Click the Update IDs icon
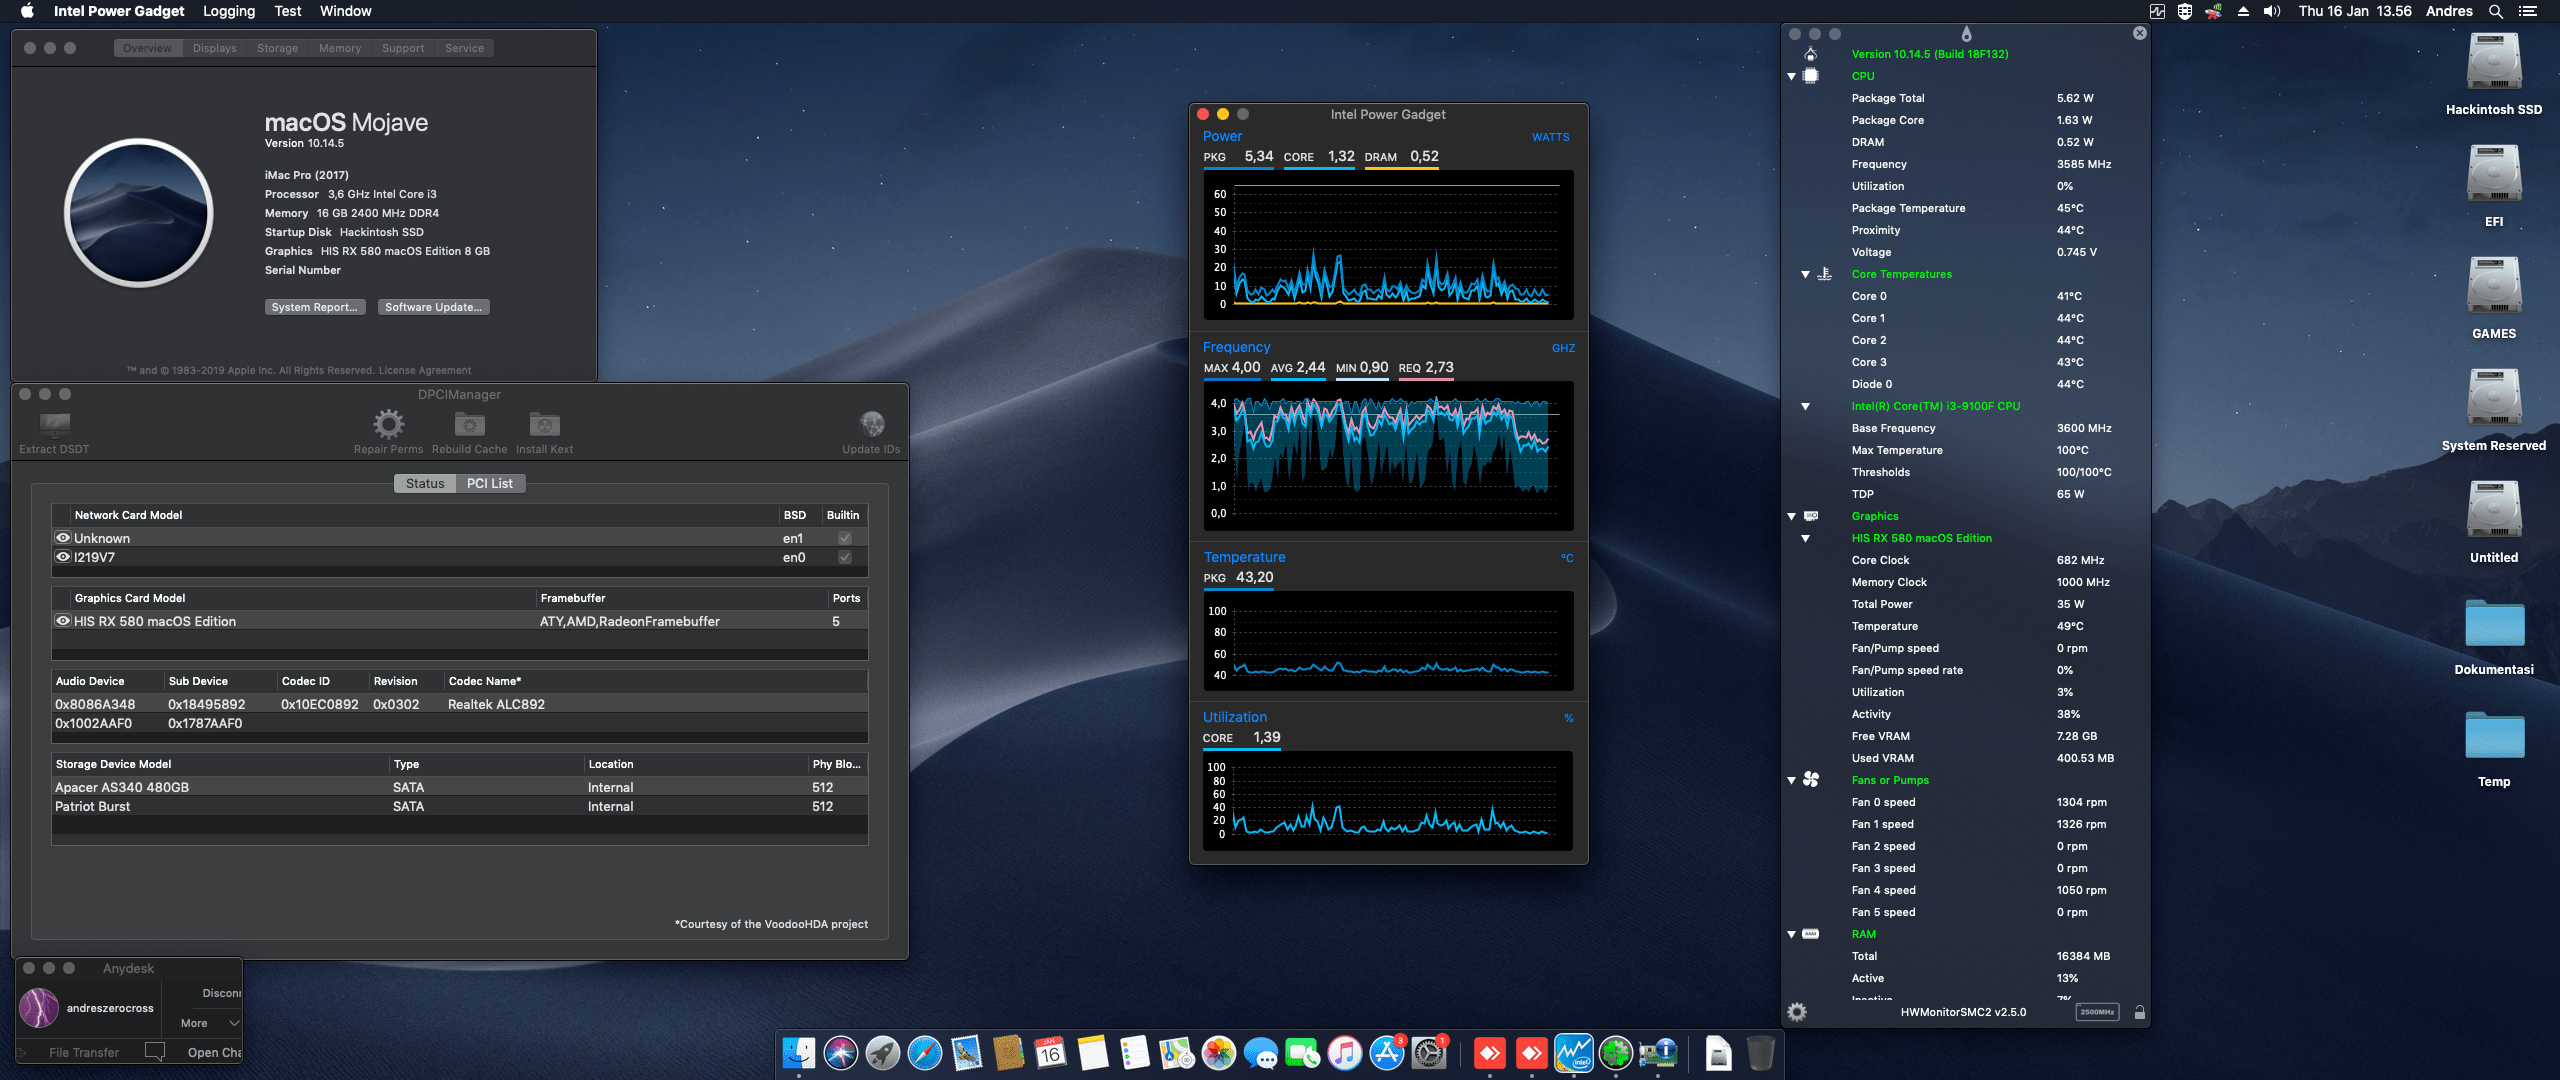Screen dimensions: 2560x1080 [872, 424]
